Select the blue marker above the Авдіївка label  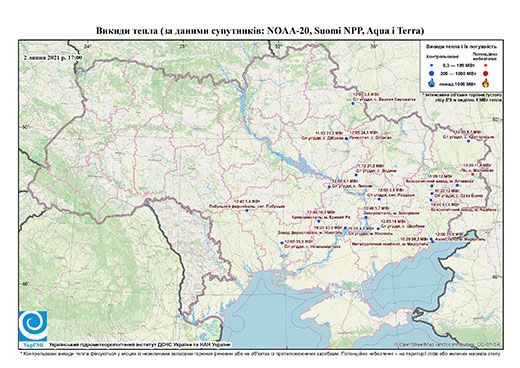click(431, 200)
